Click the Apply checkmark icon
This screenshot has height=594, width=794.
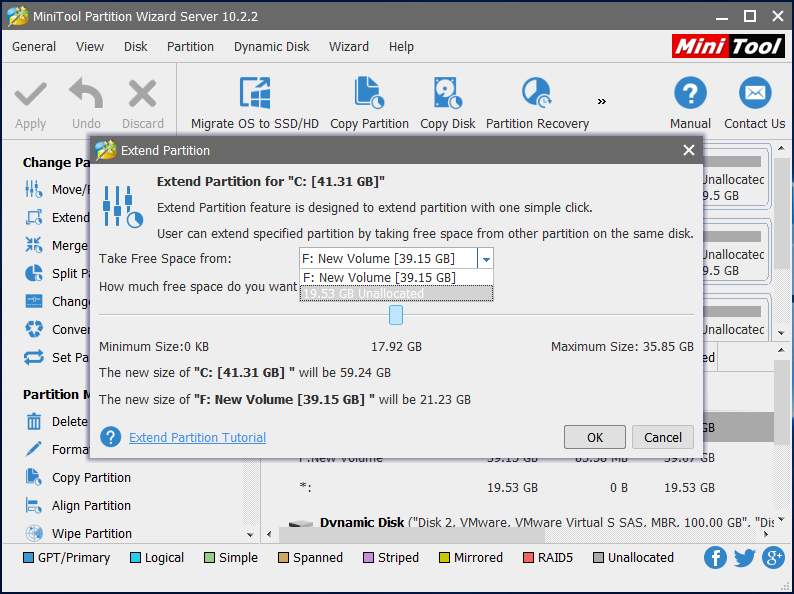[30, 94]
